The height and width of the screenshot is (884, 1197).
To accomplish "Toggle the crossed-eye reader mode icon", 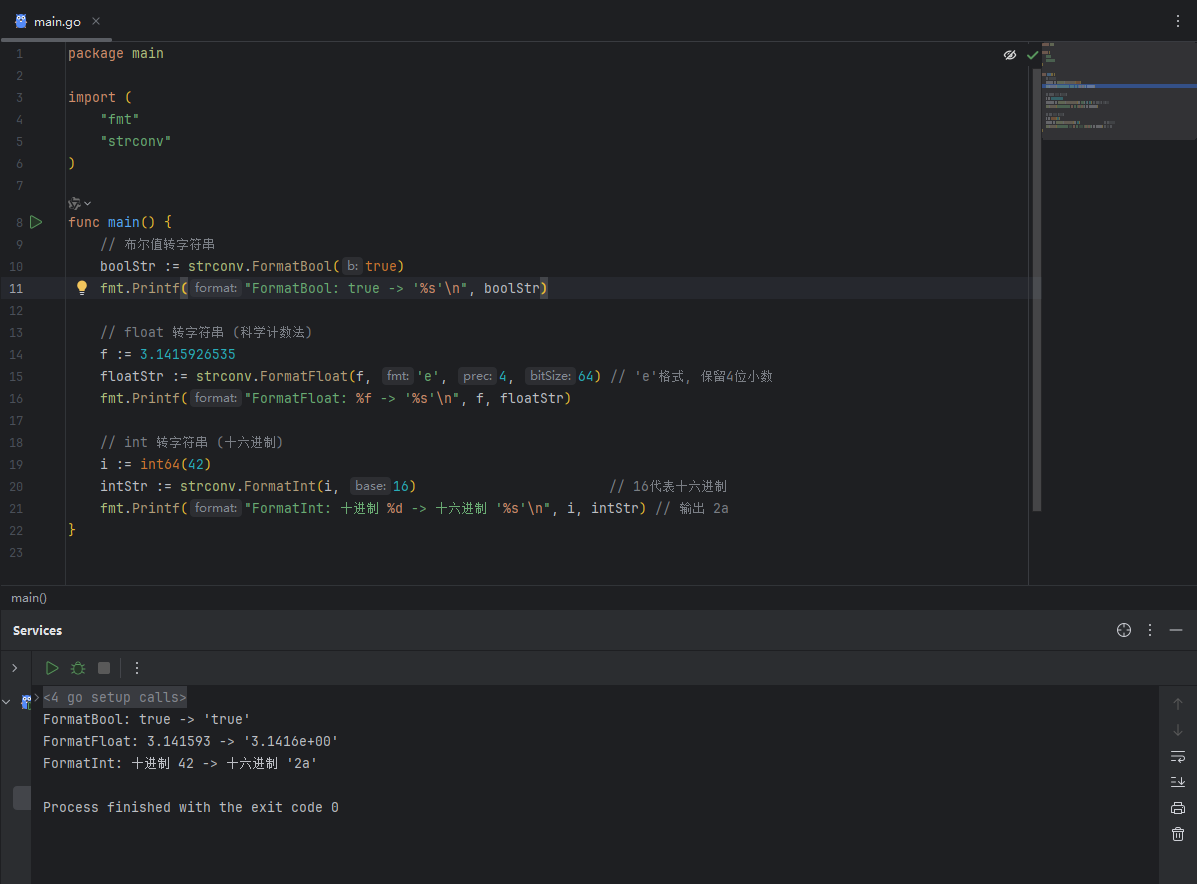I will [x=1010, y=55].
